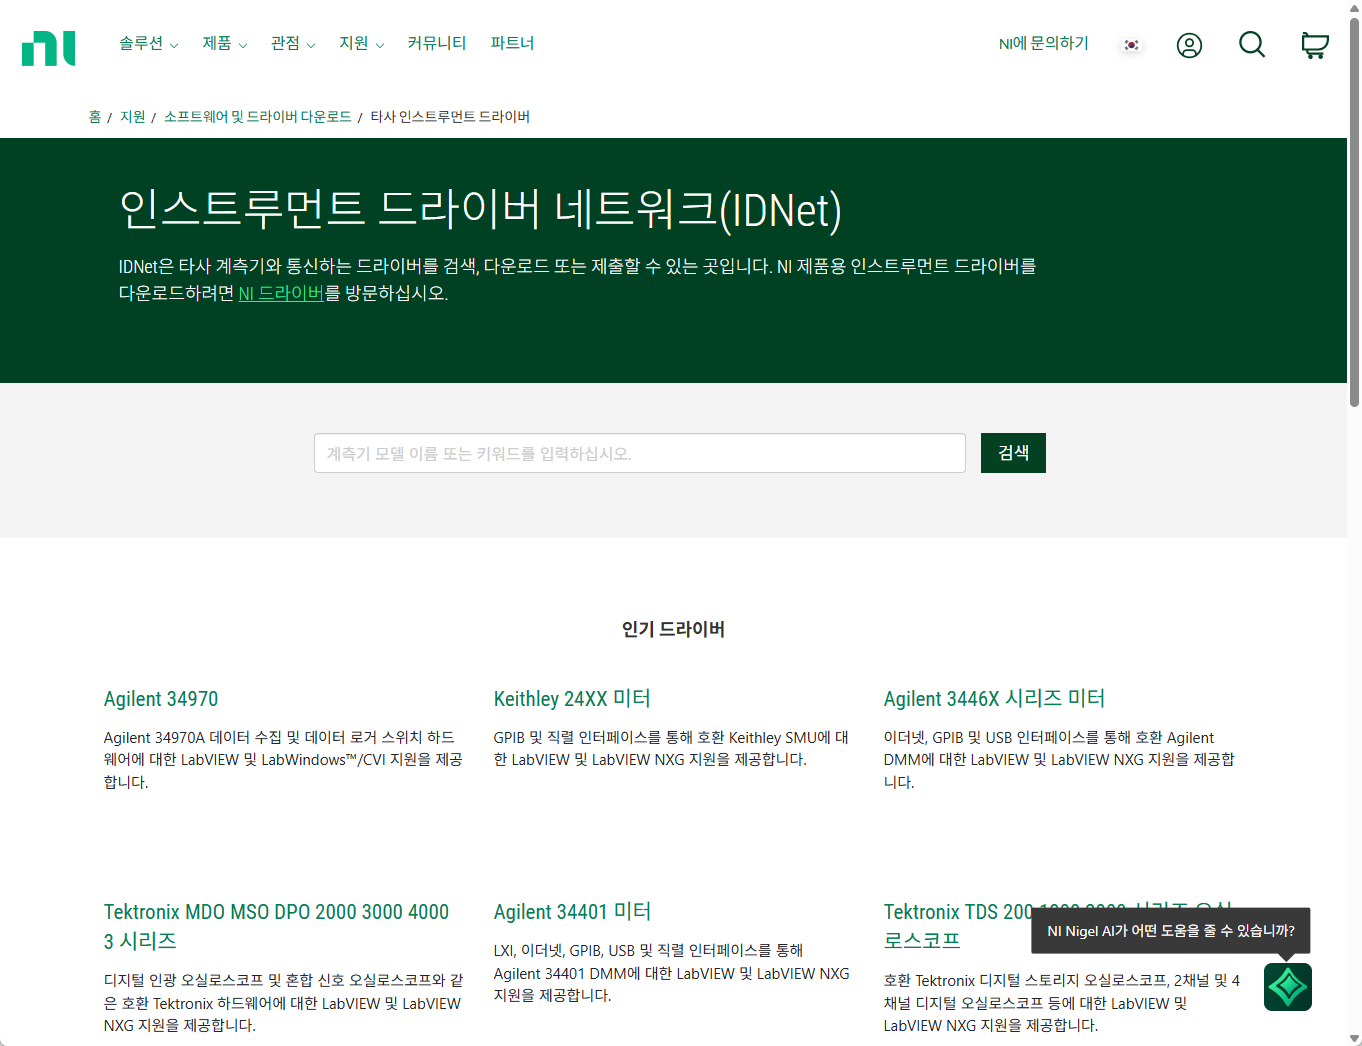Click the scrollbar up arrow
This screenshot has height=1046, width=1362.
[1354, 7]
